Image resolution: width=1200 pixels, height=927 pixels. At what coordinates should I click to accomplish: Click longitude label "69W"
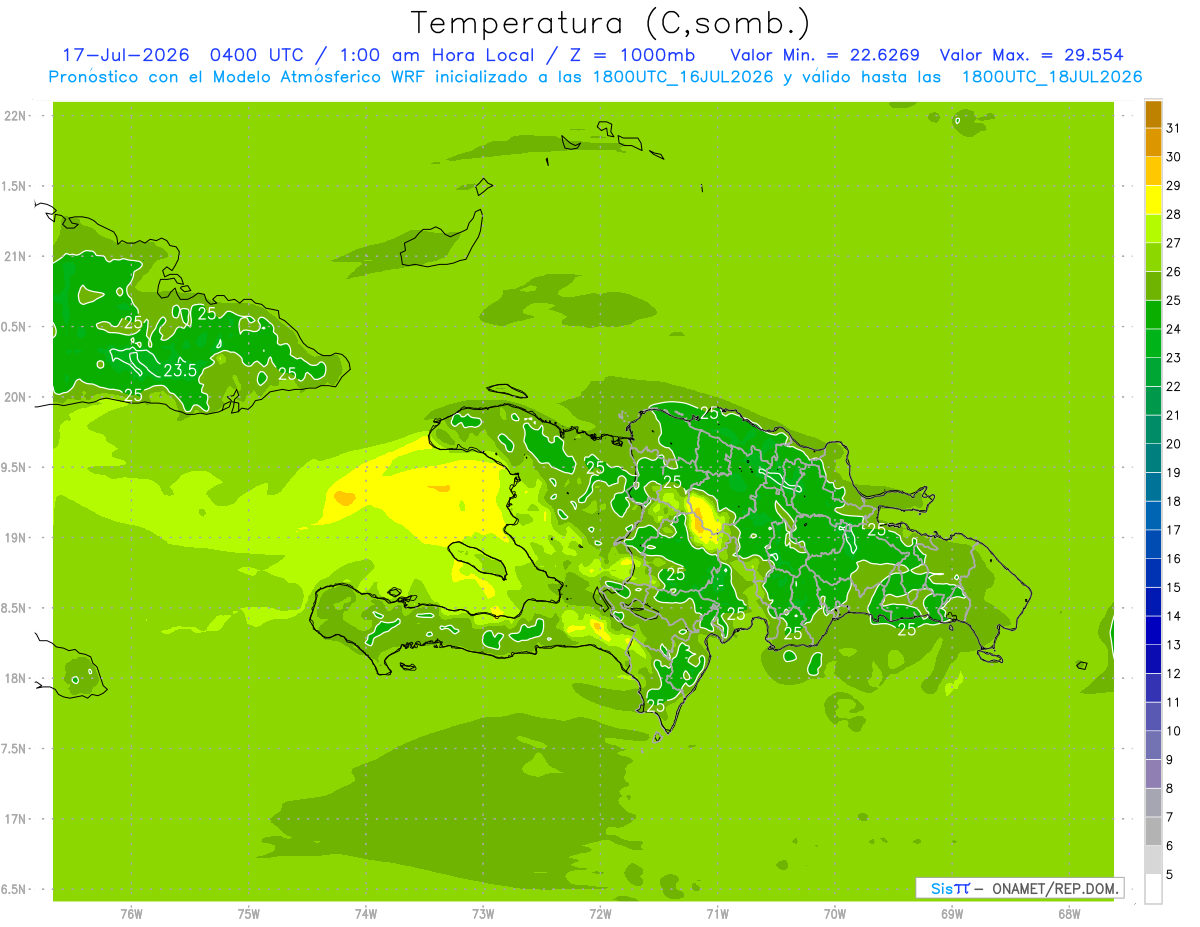pyautogui.click(x=952, y=914)
